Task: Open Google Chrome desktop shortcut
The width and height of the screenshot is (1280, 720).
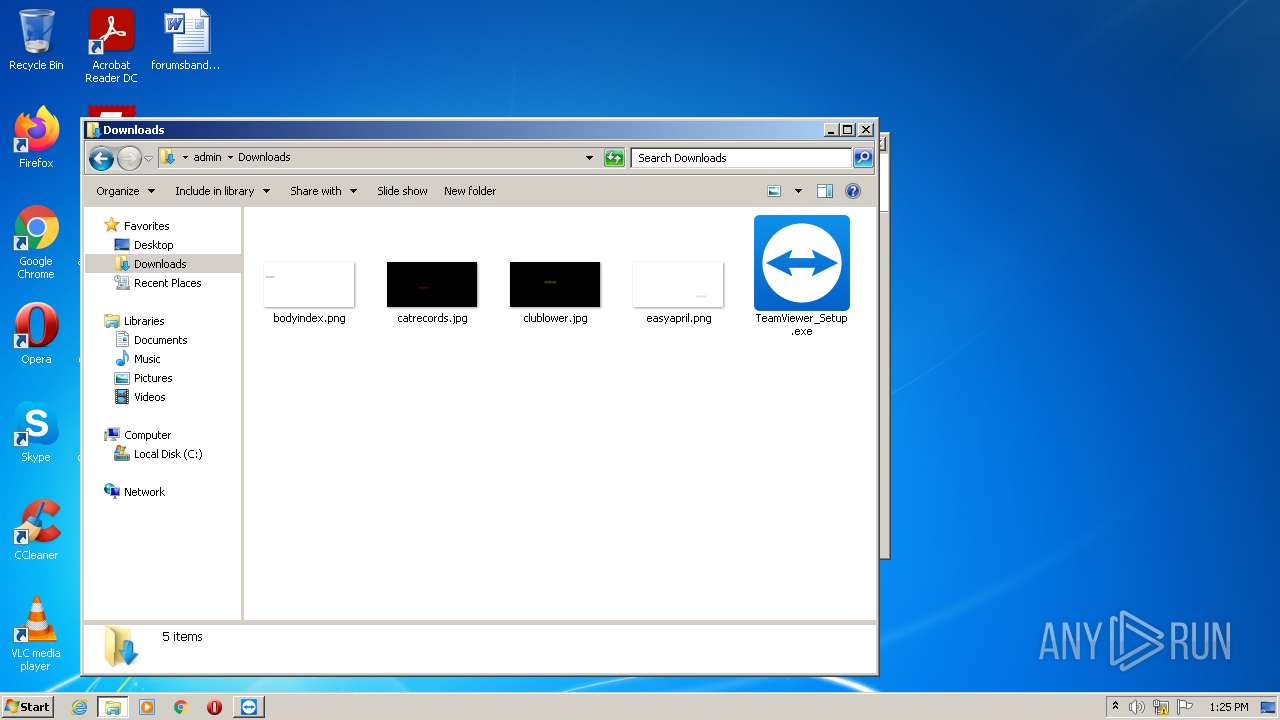Action: [x=36, y=241]
